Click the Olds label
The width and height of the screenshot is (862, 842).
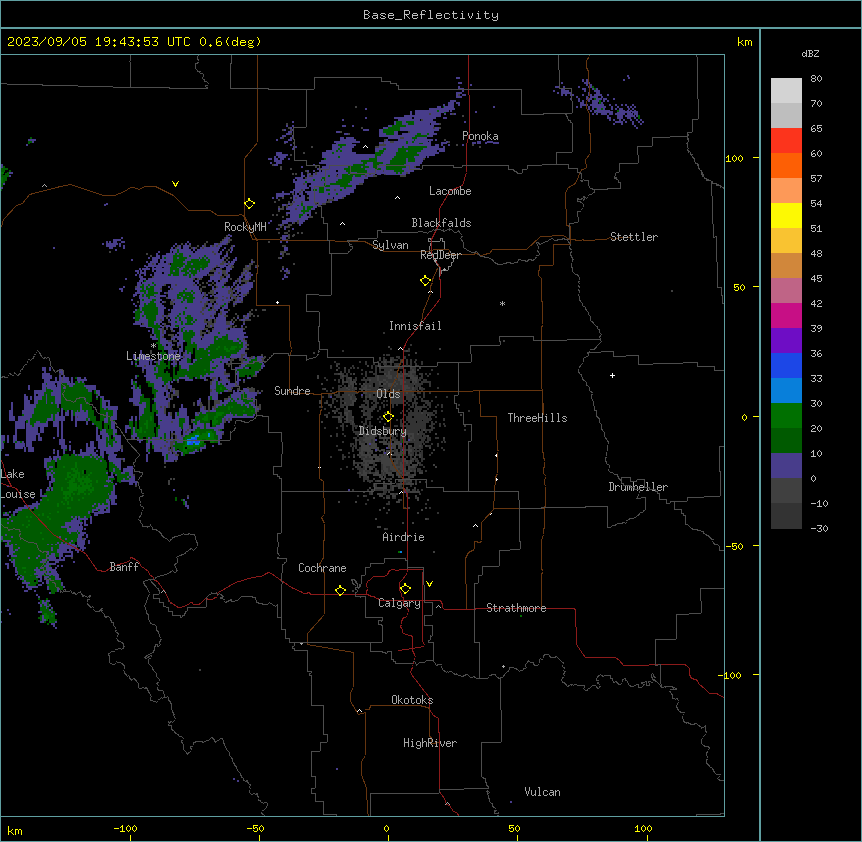click(388, 394)
